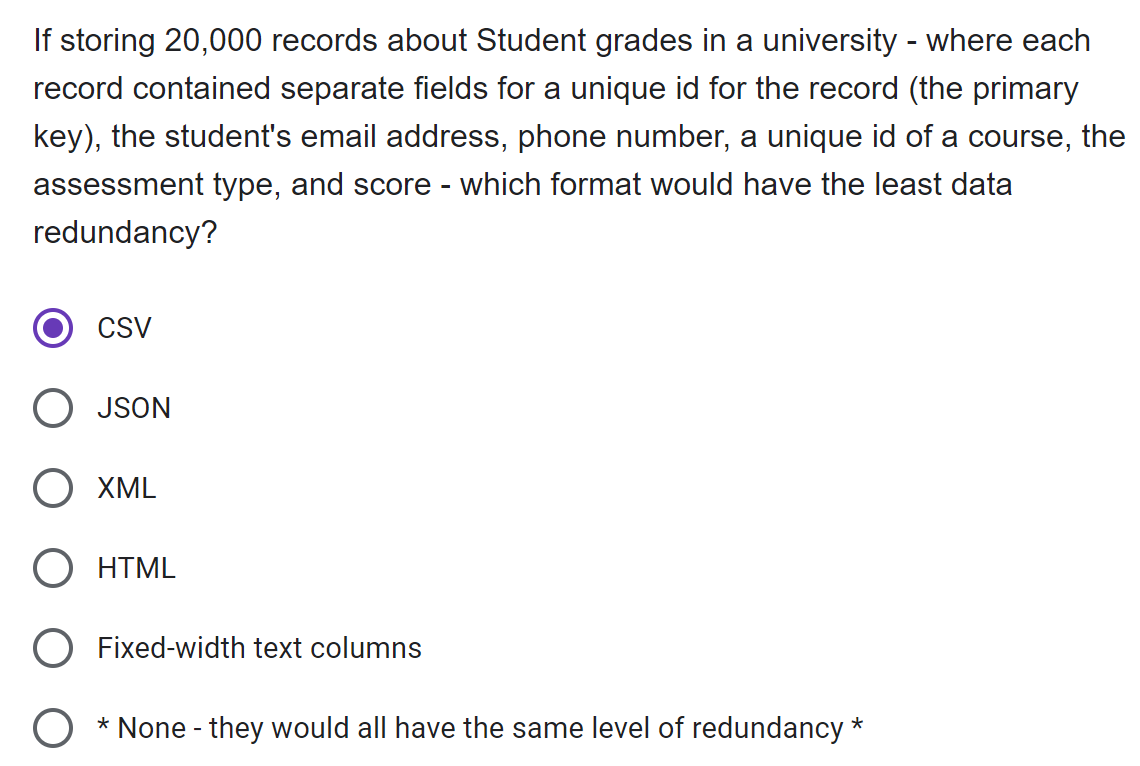Click the words 'assessment type' in the question

click(156, 185)
